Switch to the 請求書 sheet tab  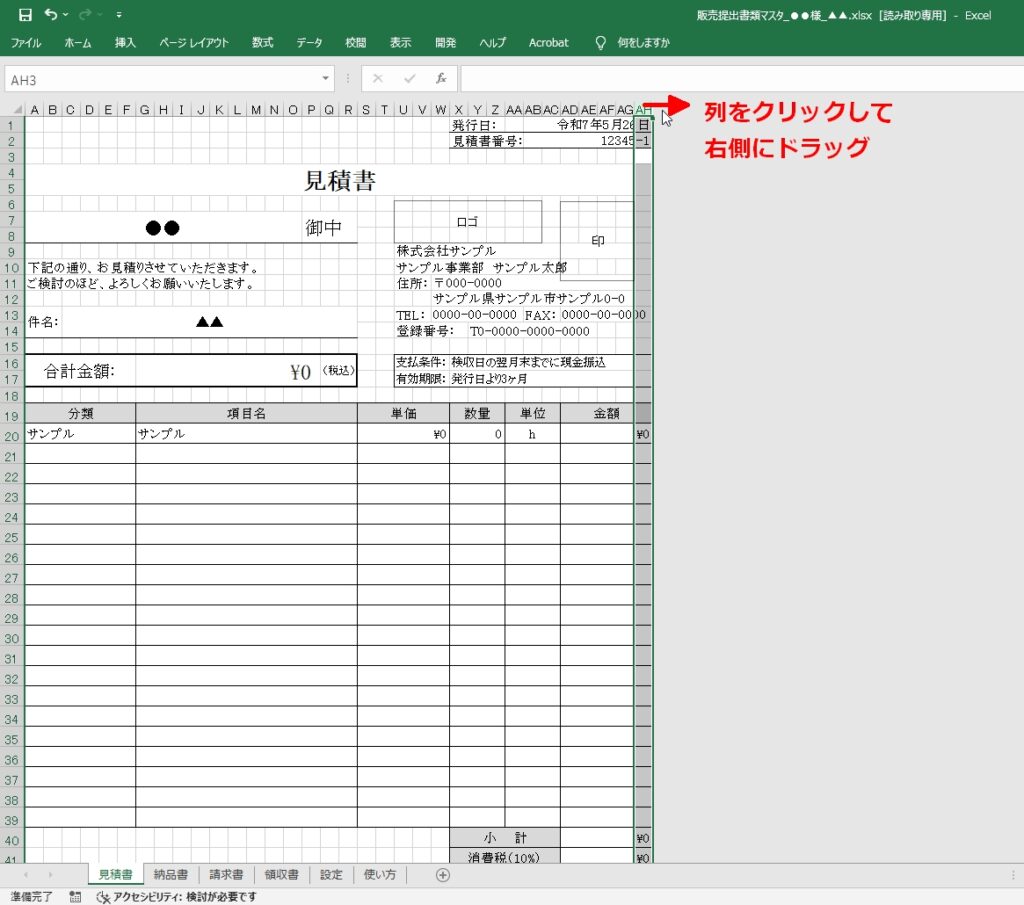(226, 874)
